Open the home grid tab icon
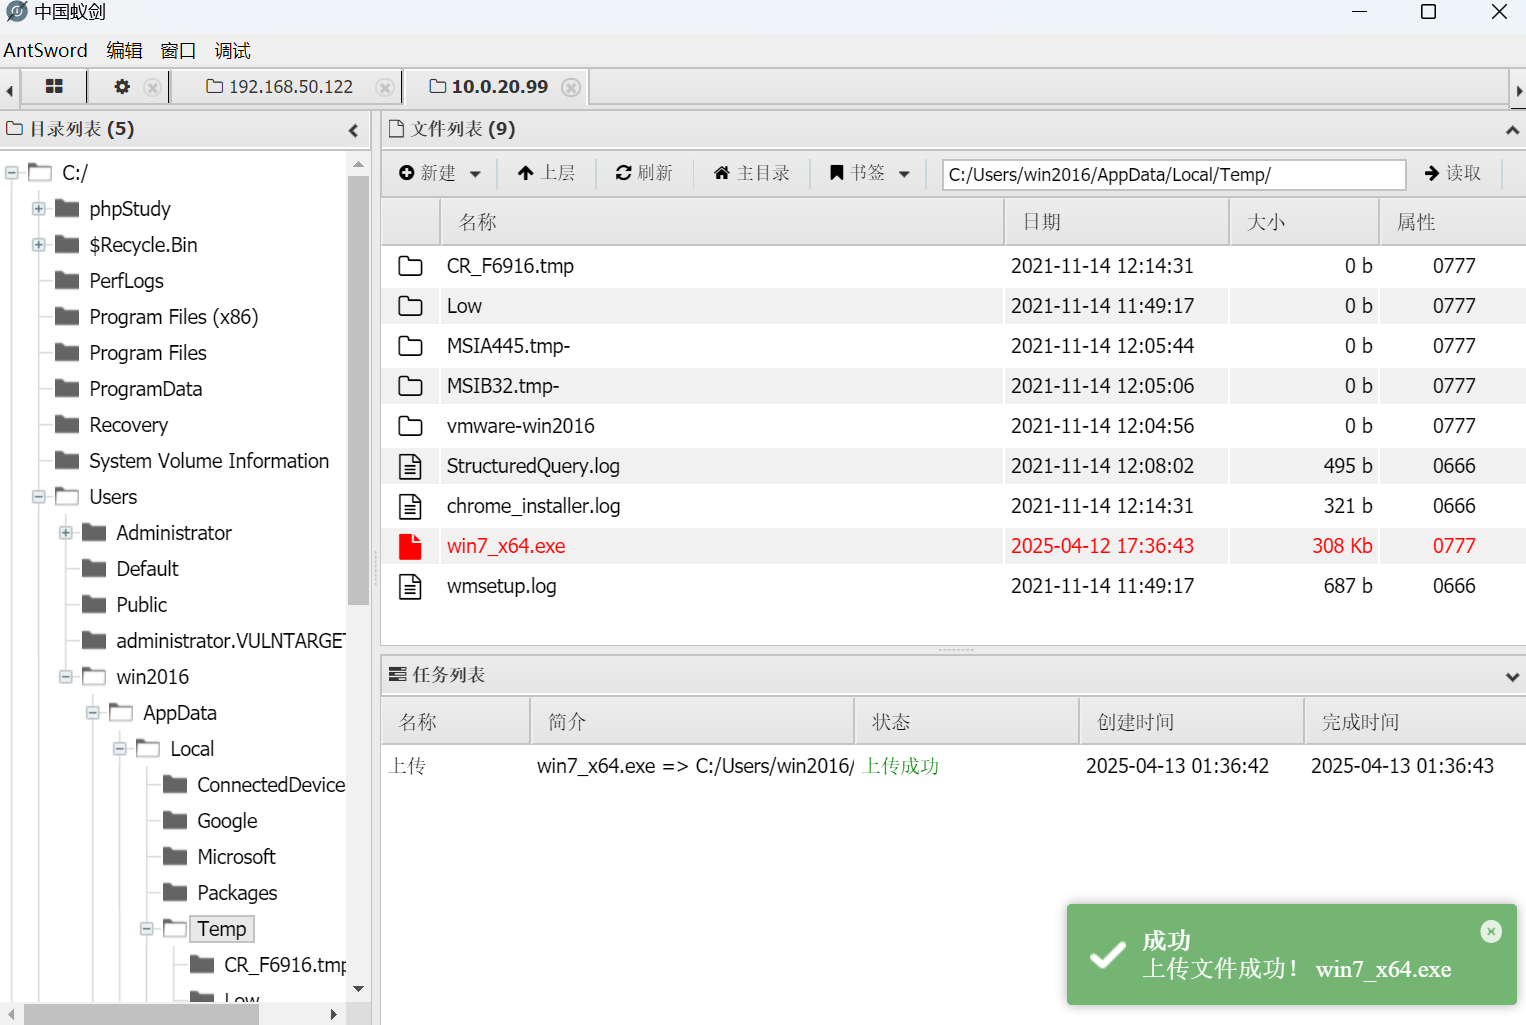This screenshot has width=1526, height=1025. point(54,87)
